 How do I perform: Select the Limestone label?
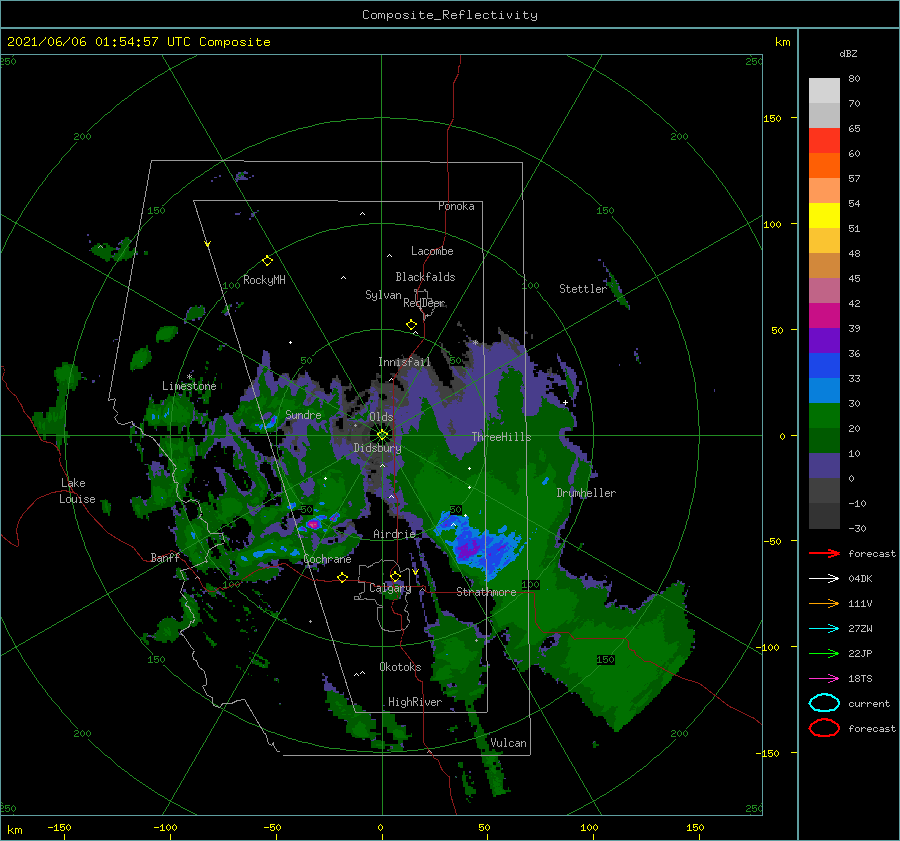pyautogui.click(x=189, y=386)
